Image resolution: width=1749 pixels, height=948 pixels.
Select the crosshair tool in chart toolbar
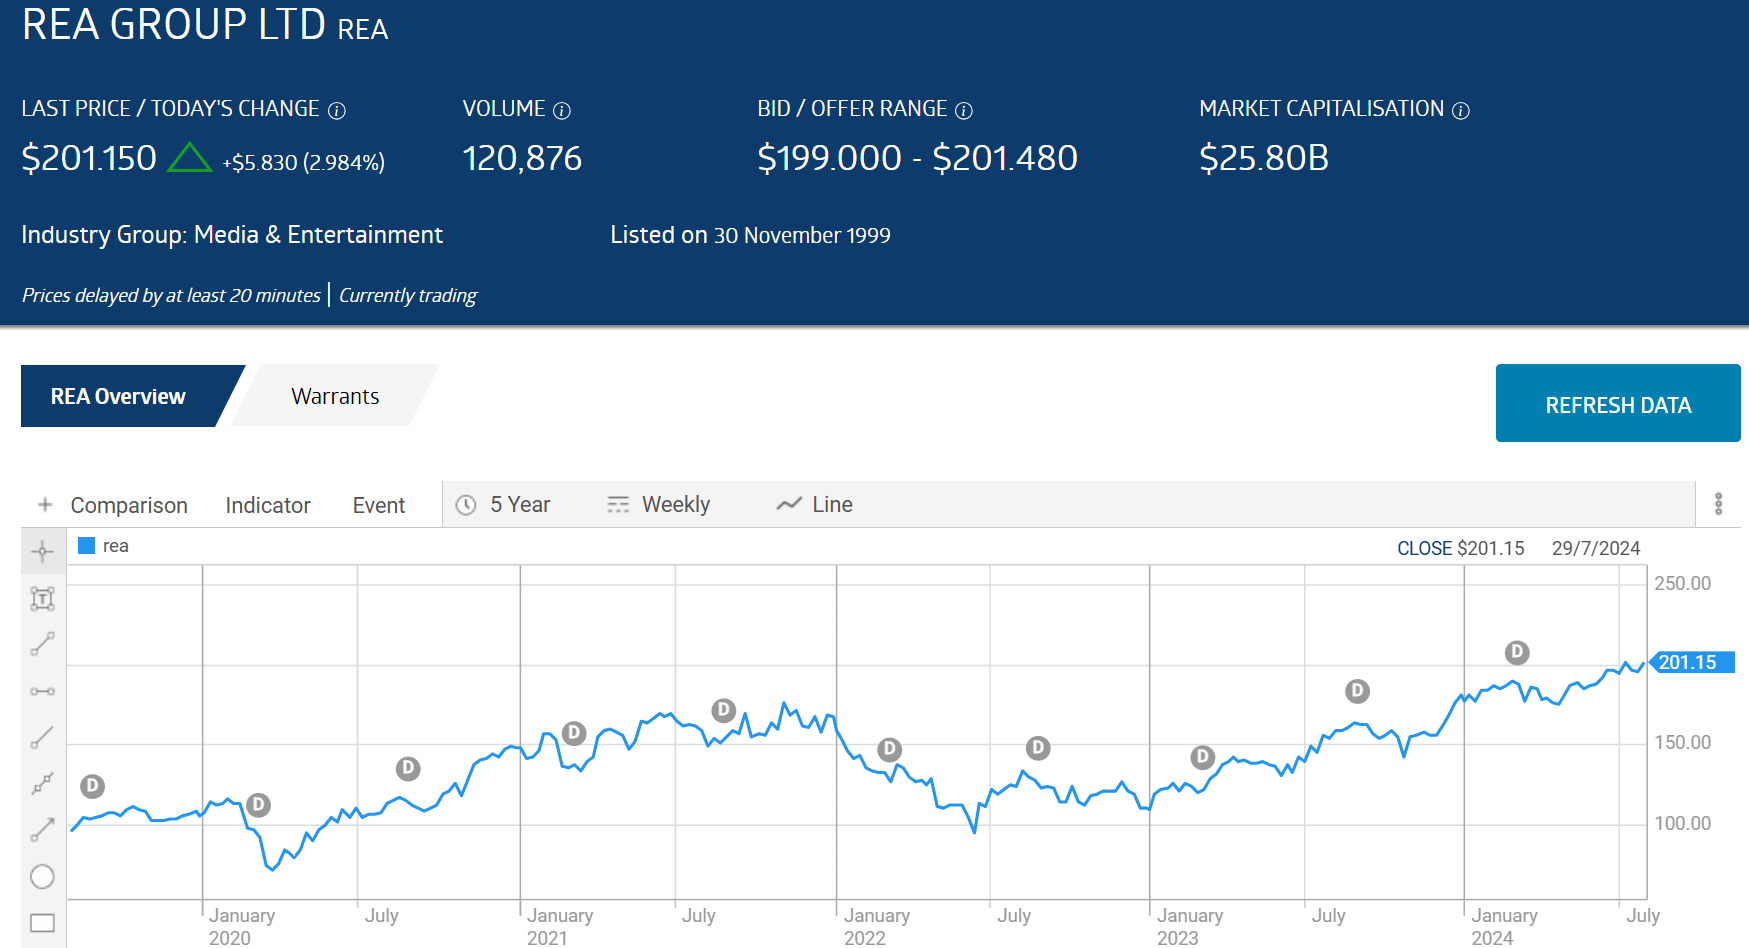coord(42,551)
